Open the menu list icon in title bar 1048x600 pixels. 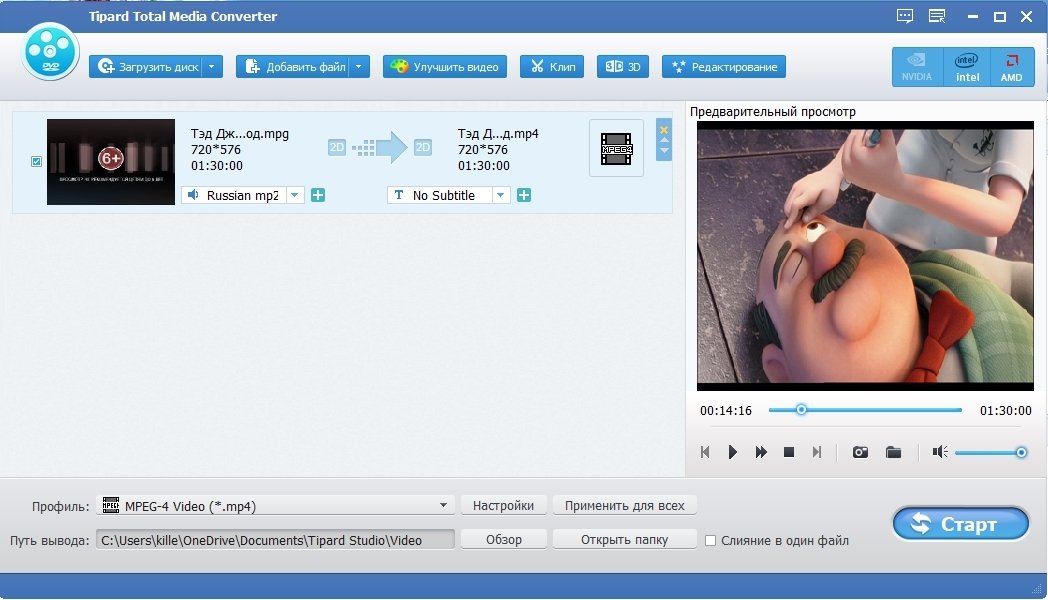pos(937,16)
